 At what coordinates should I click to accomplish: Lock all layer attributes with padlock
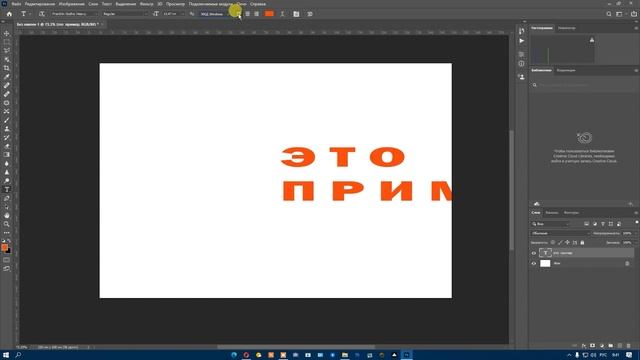(x=582, y=242)
